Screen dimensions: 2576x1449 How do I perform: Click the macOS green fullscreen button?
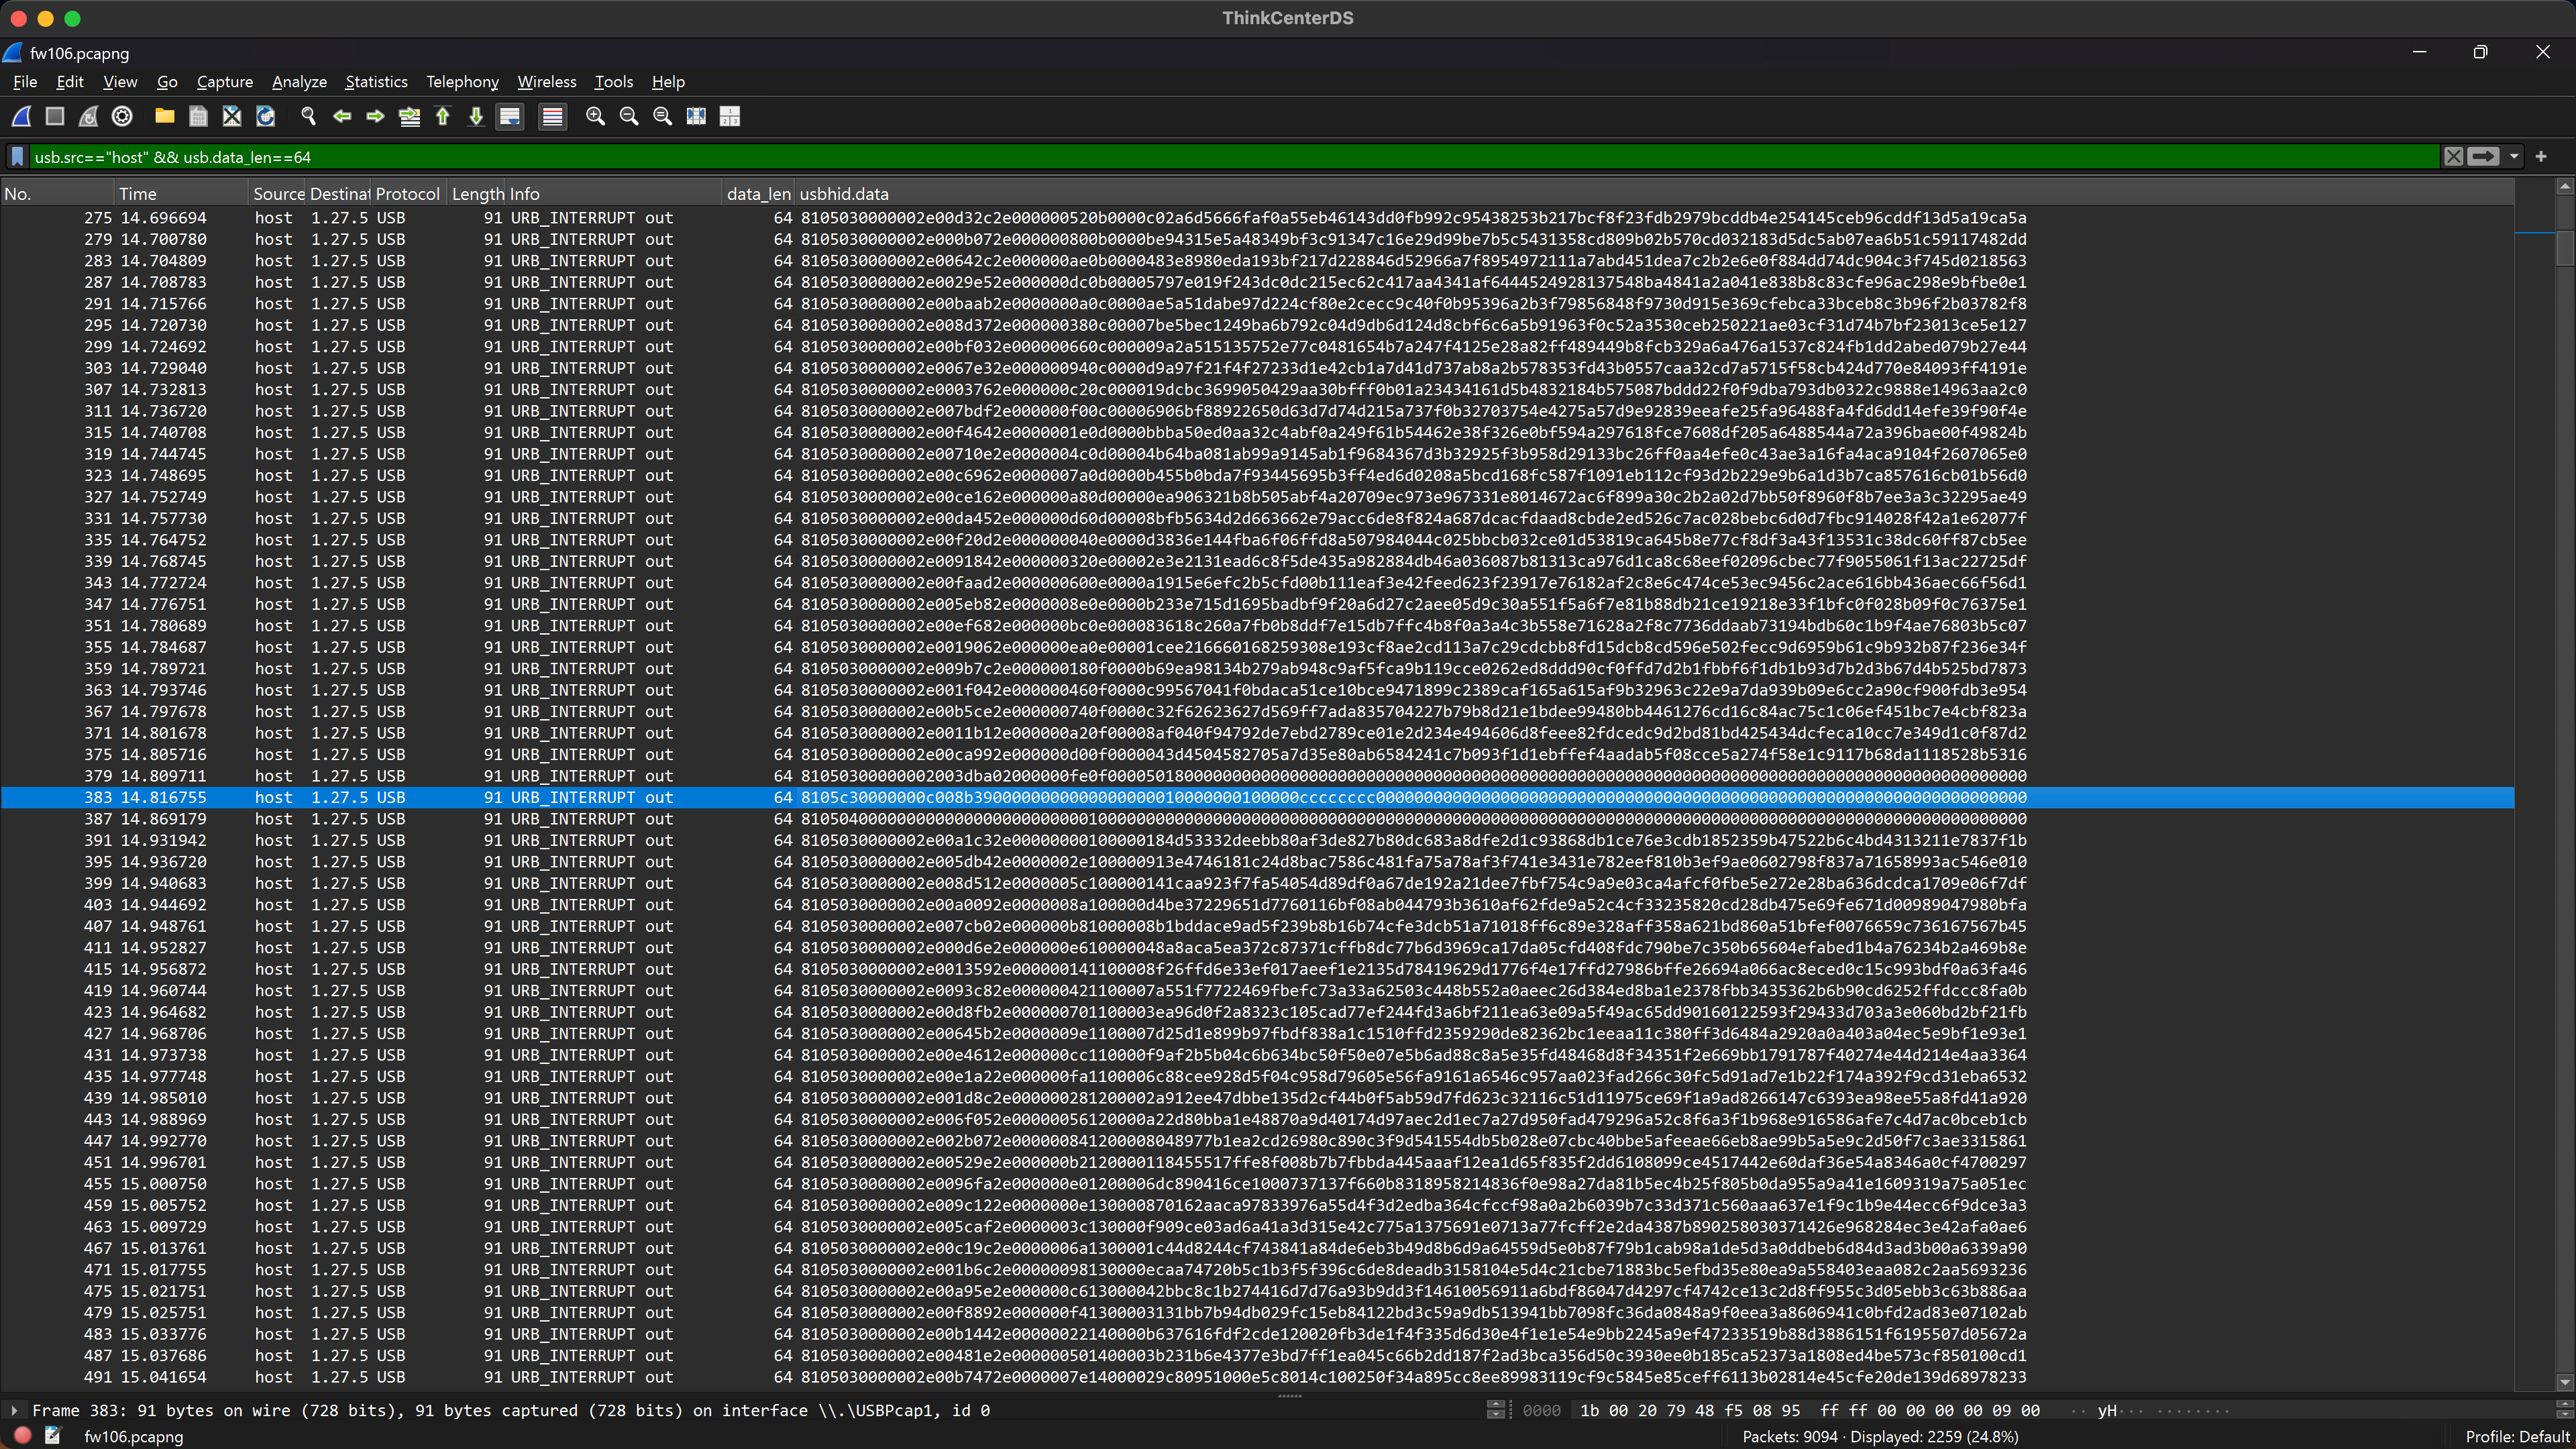(x=72, y=18)
